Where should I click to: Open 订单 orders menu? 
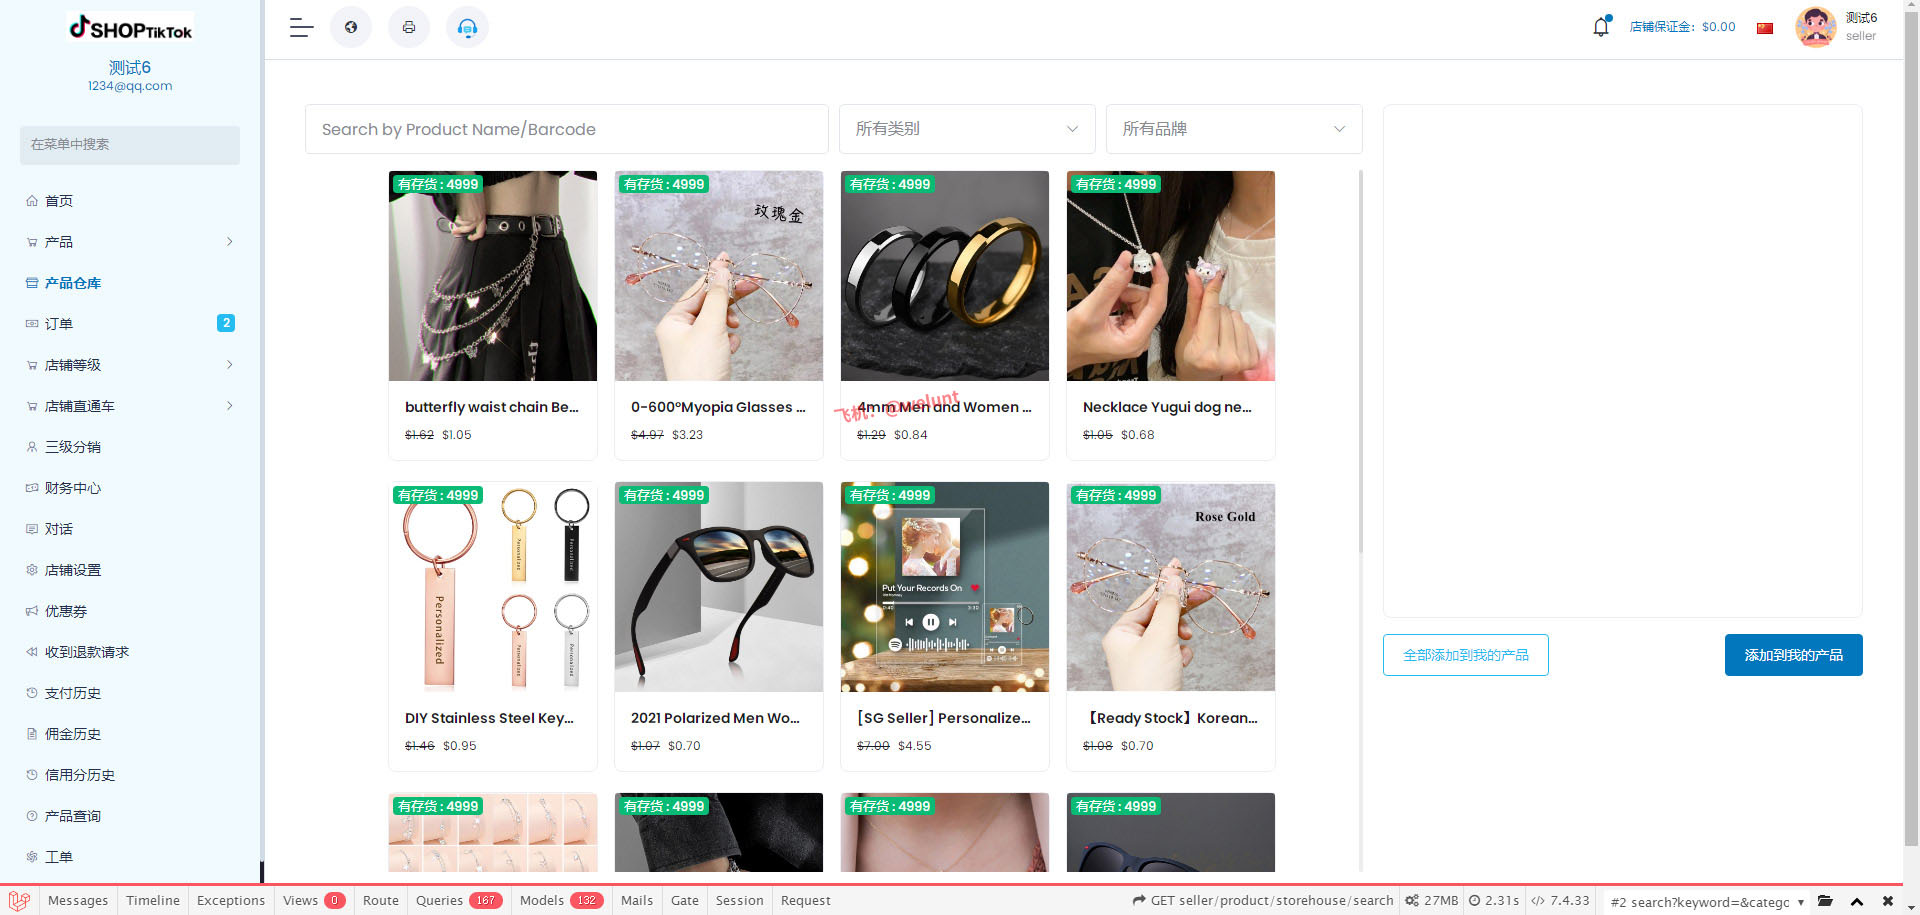tap(130, 324)
